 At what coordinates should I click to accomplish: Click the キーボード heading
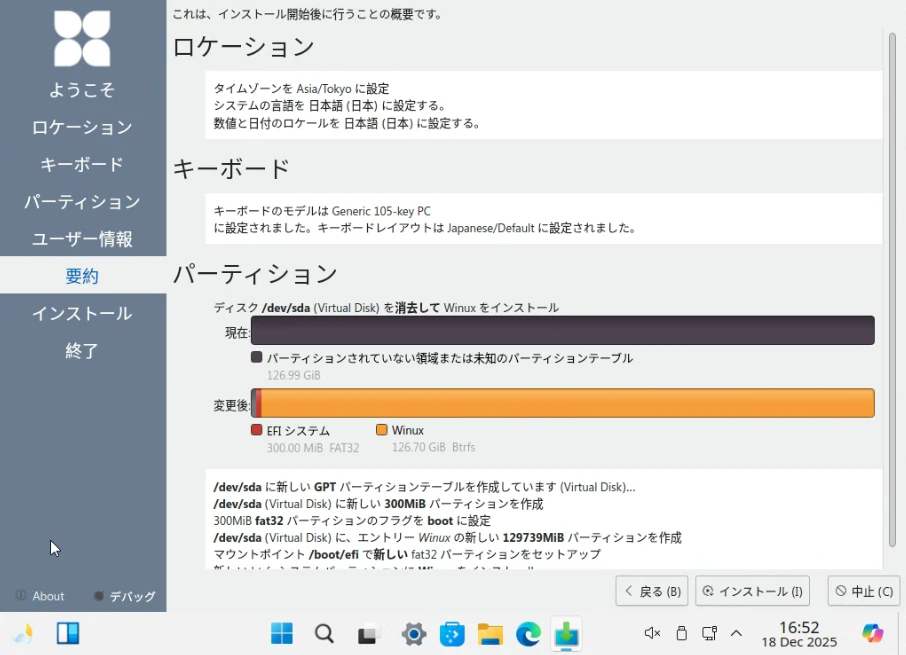click(x=231, y=169)
